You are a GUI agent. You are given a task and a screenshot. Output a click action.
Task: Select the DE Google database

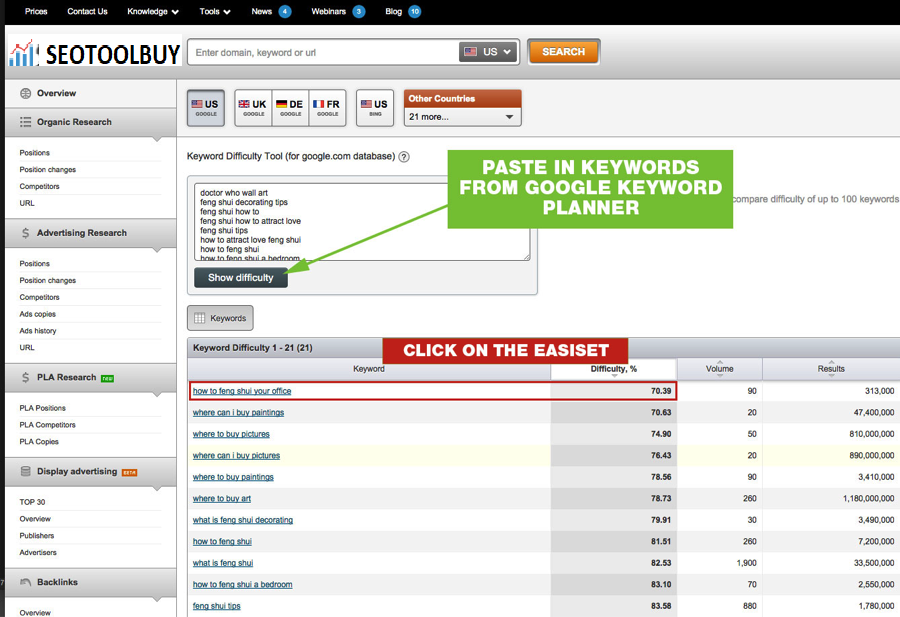(x=290, y=107)
